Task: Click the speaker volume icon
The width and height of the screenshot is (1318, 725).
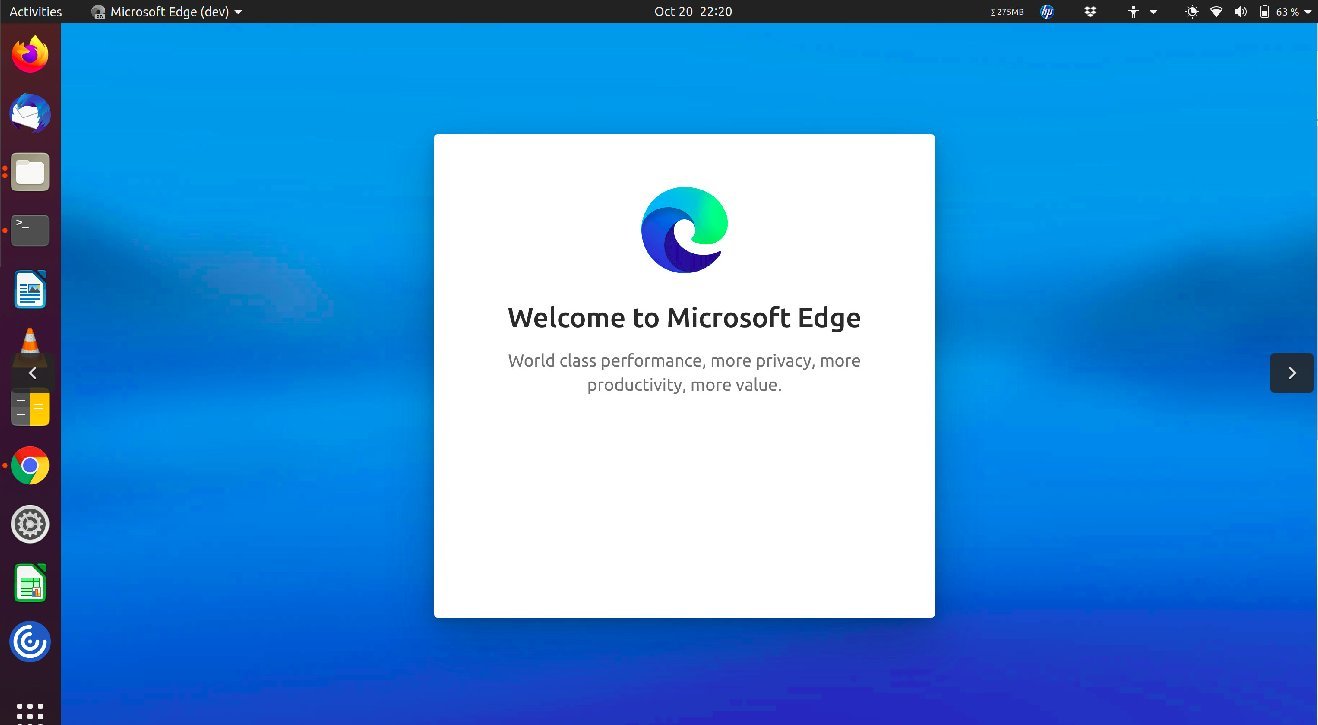Action: pos(1241,11)
